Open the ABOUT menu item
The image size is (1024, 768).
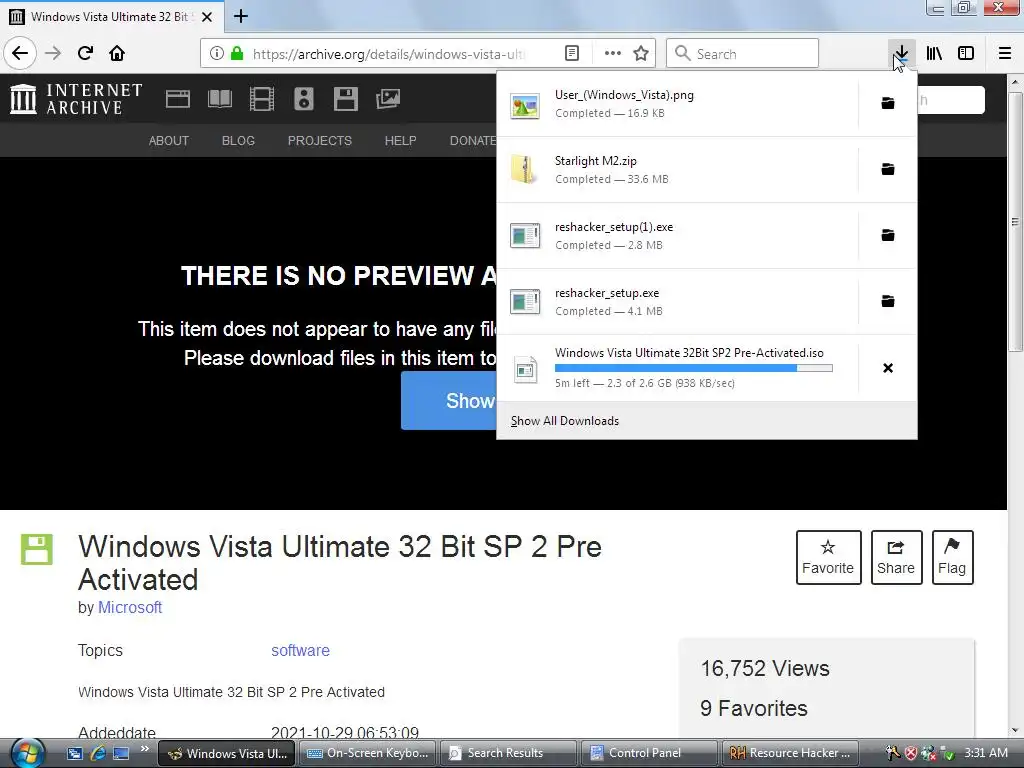click(x=168, y=140)
